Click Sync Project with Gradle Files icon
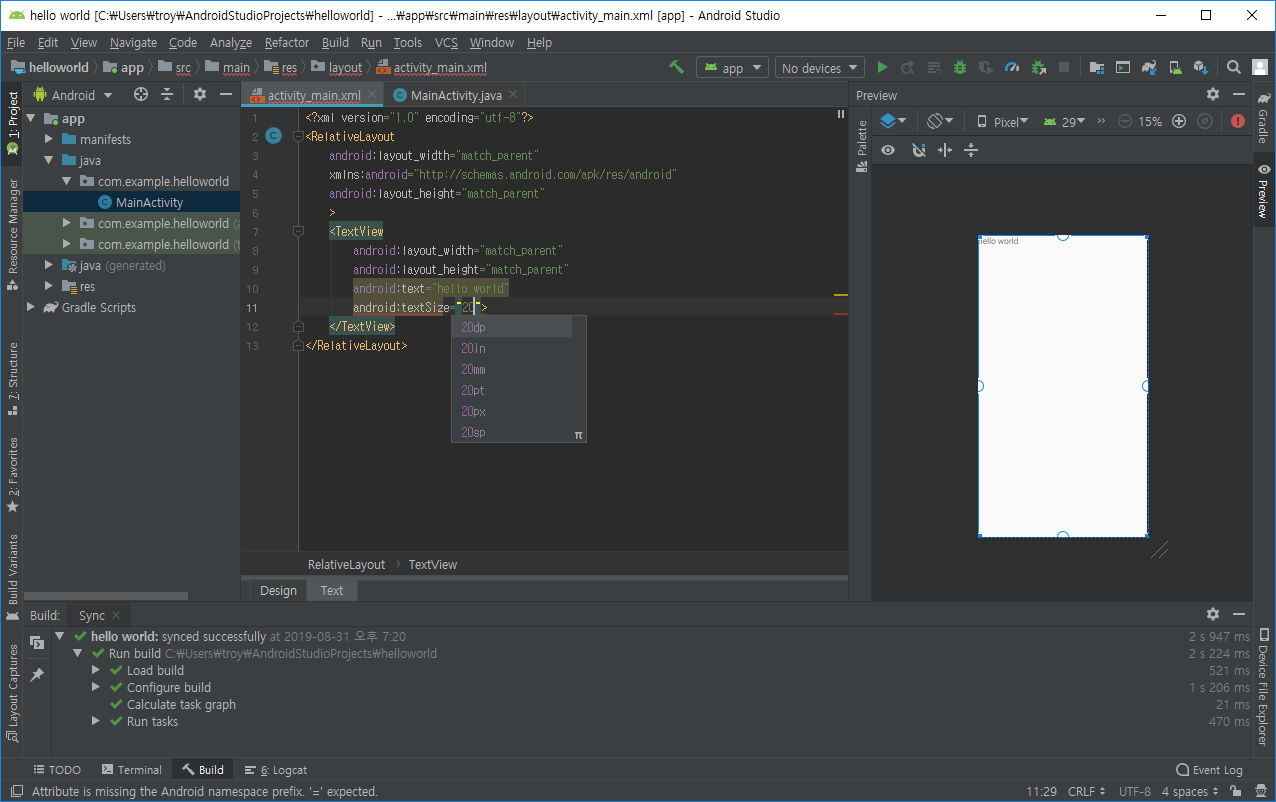This screenshot has width=1276, height=802. pyautogui.click(x=1149, y=67)
